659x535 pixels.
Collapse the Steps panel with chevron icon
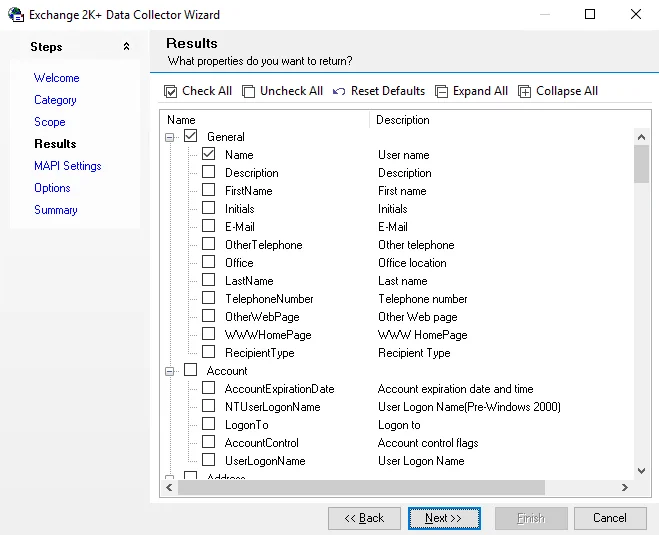(126, 47)
